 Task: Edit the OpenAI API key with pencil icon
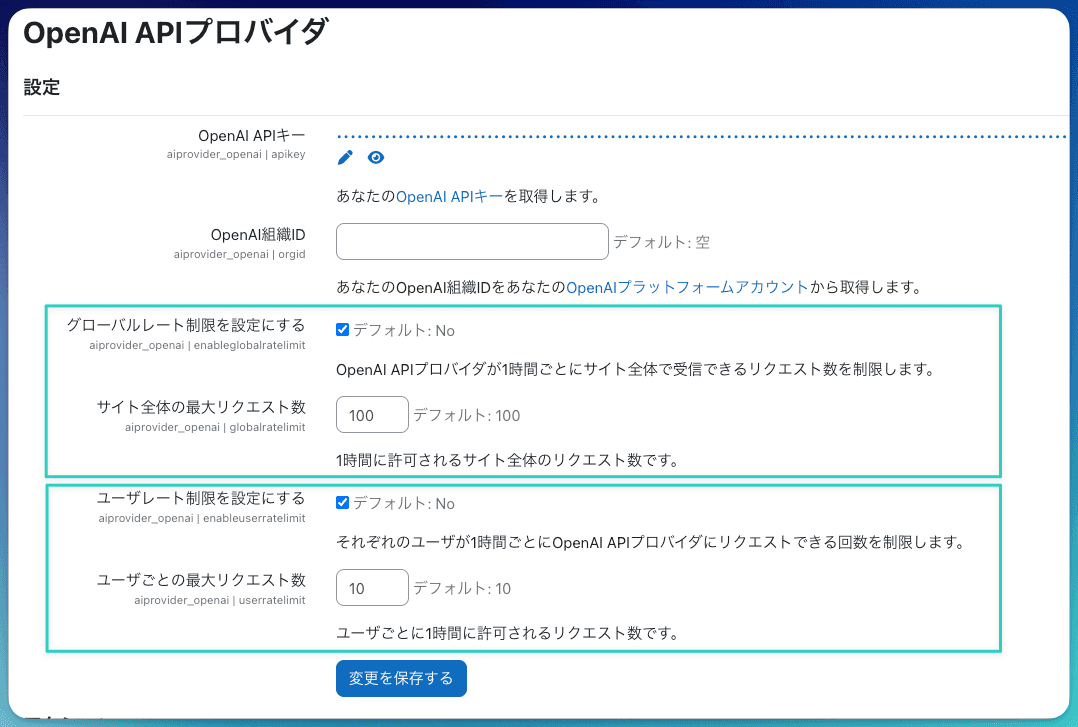tap(345, 158)
